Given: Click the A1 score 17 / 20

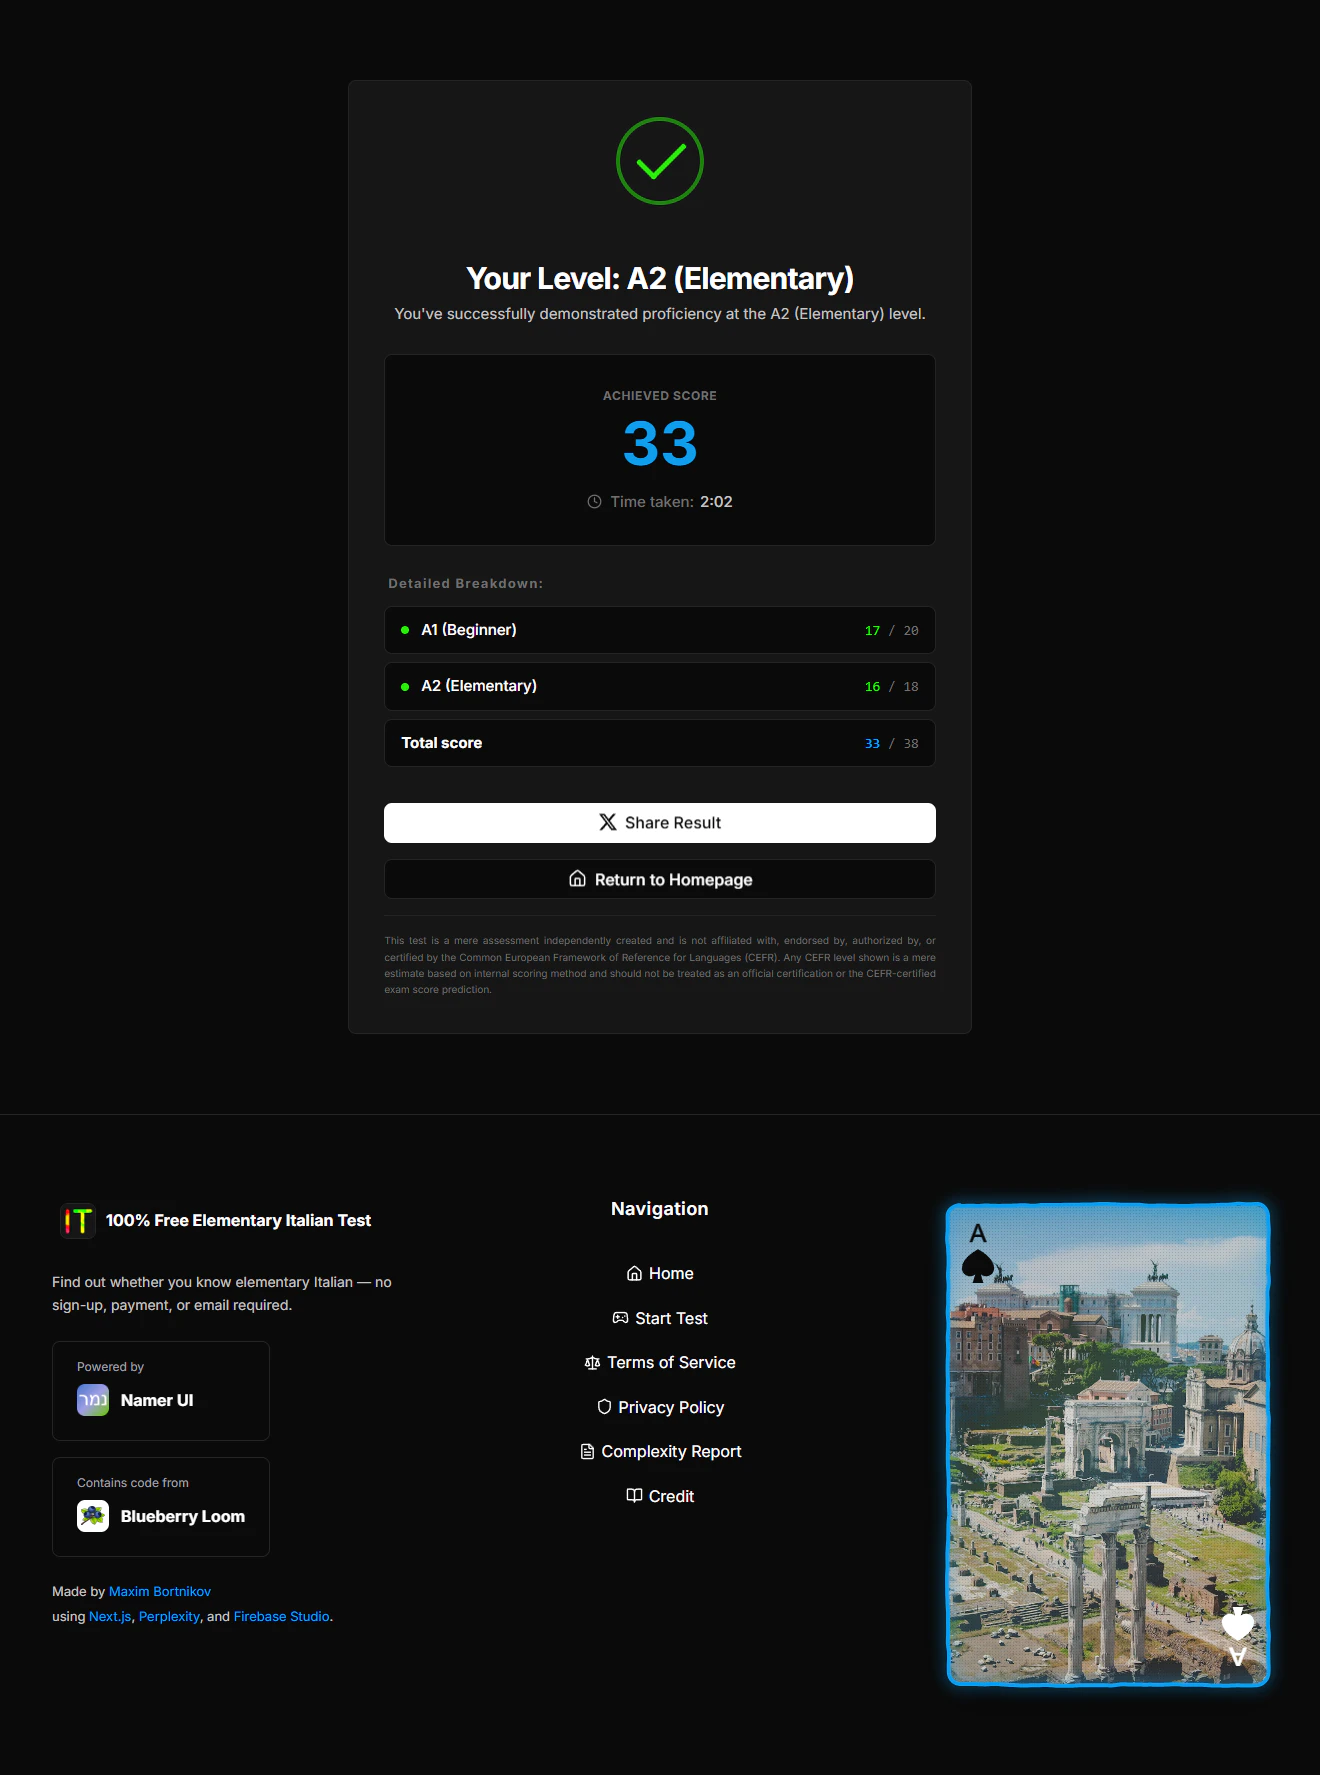Looking at the screenshot, I should tap(891, 631).
